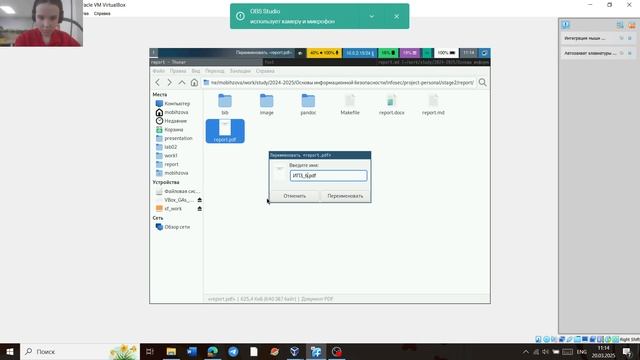Click the yellow volume indicator in status bar

coord(324,53)
